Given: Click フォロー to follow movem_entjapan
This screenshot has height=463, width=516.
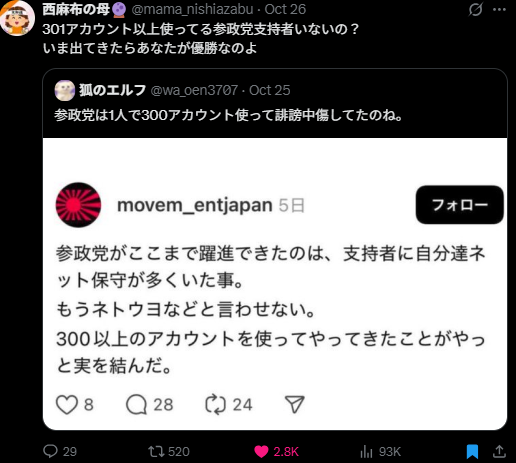Looking at the screenshot, I should (459, 205).
